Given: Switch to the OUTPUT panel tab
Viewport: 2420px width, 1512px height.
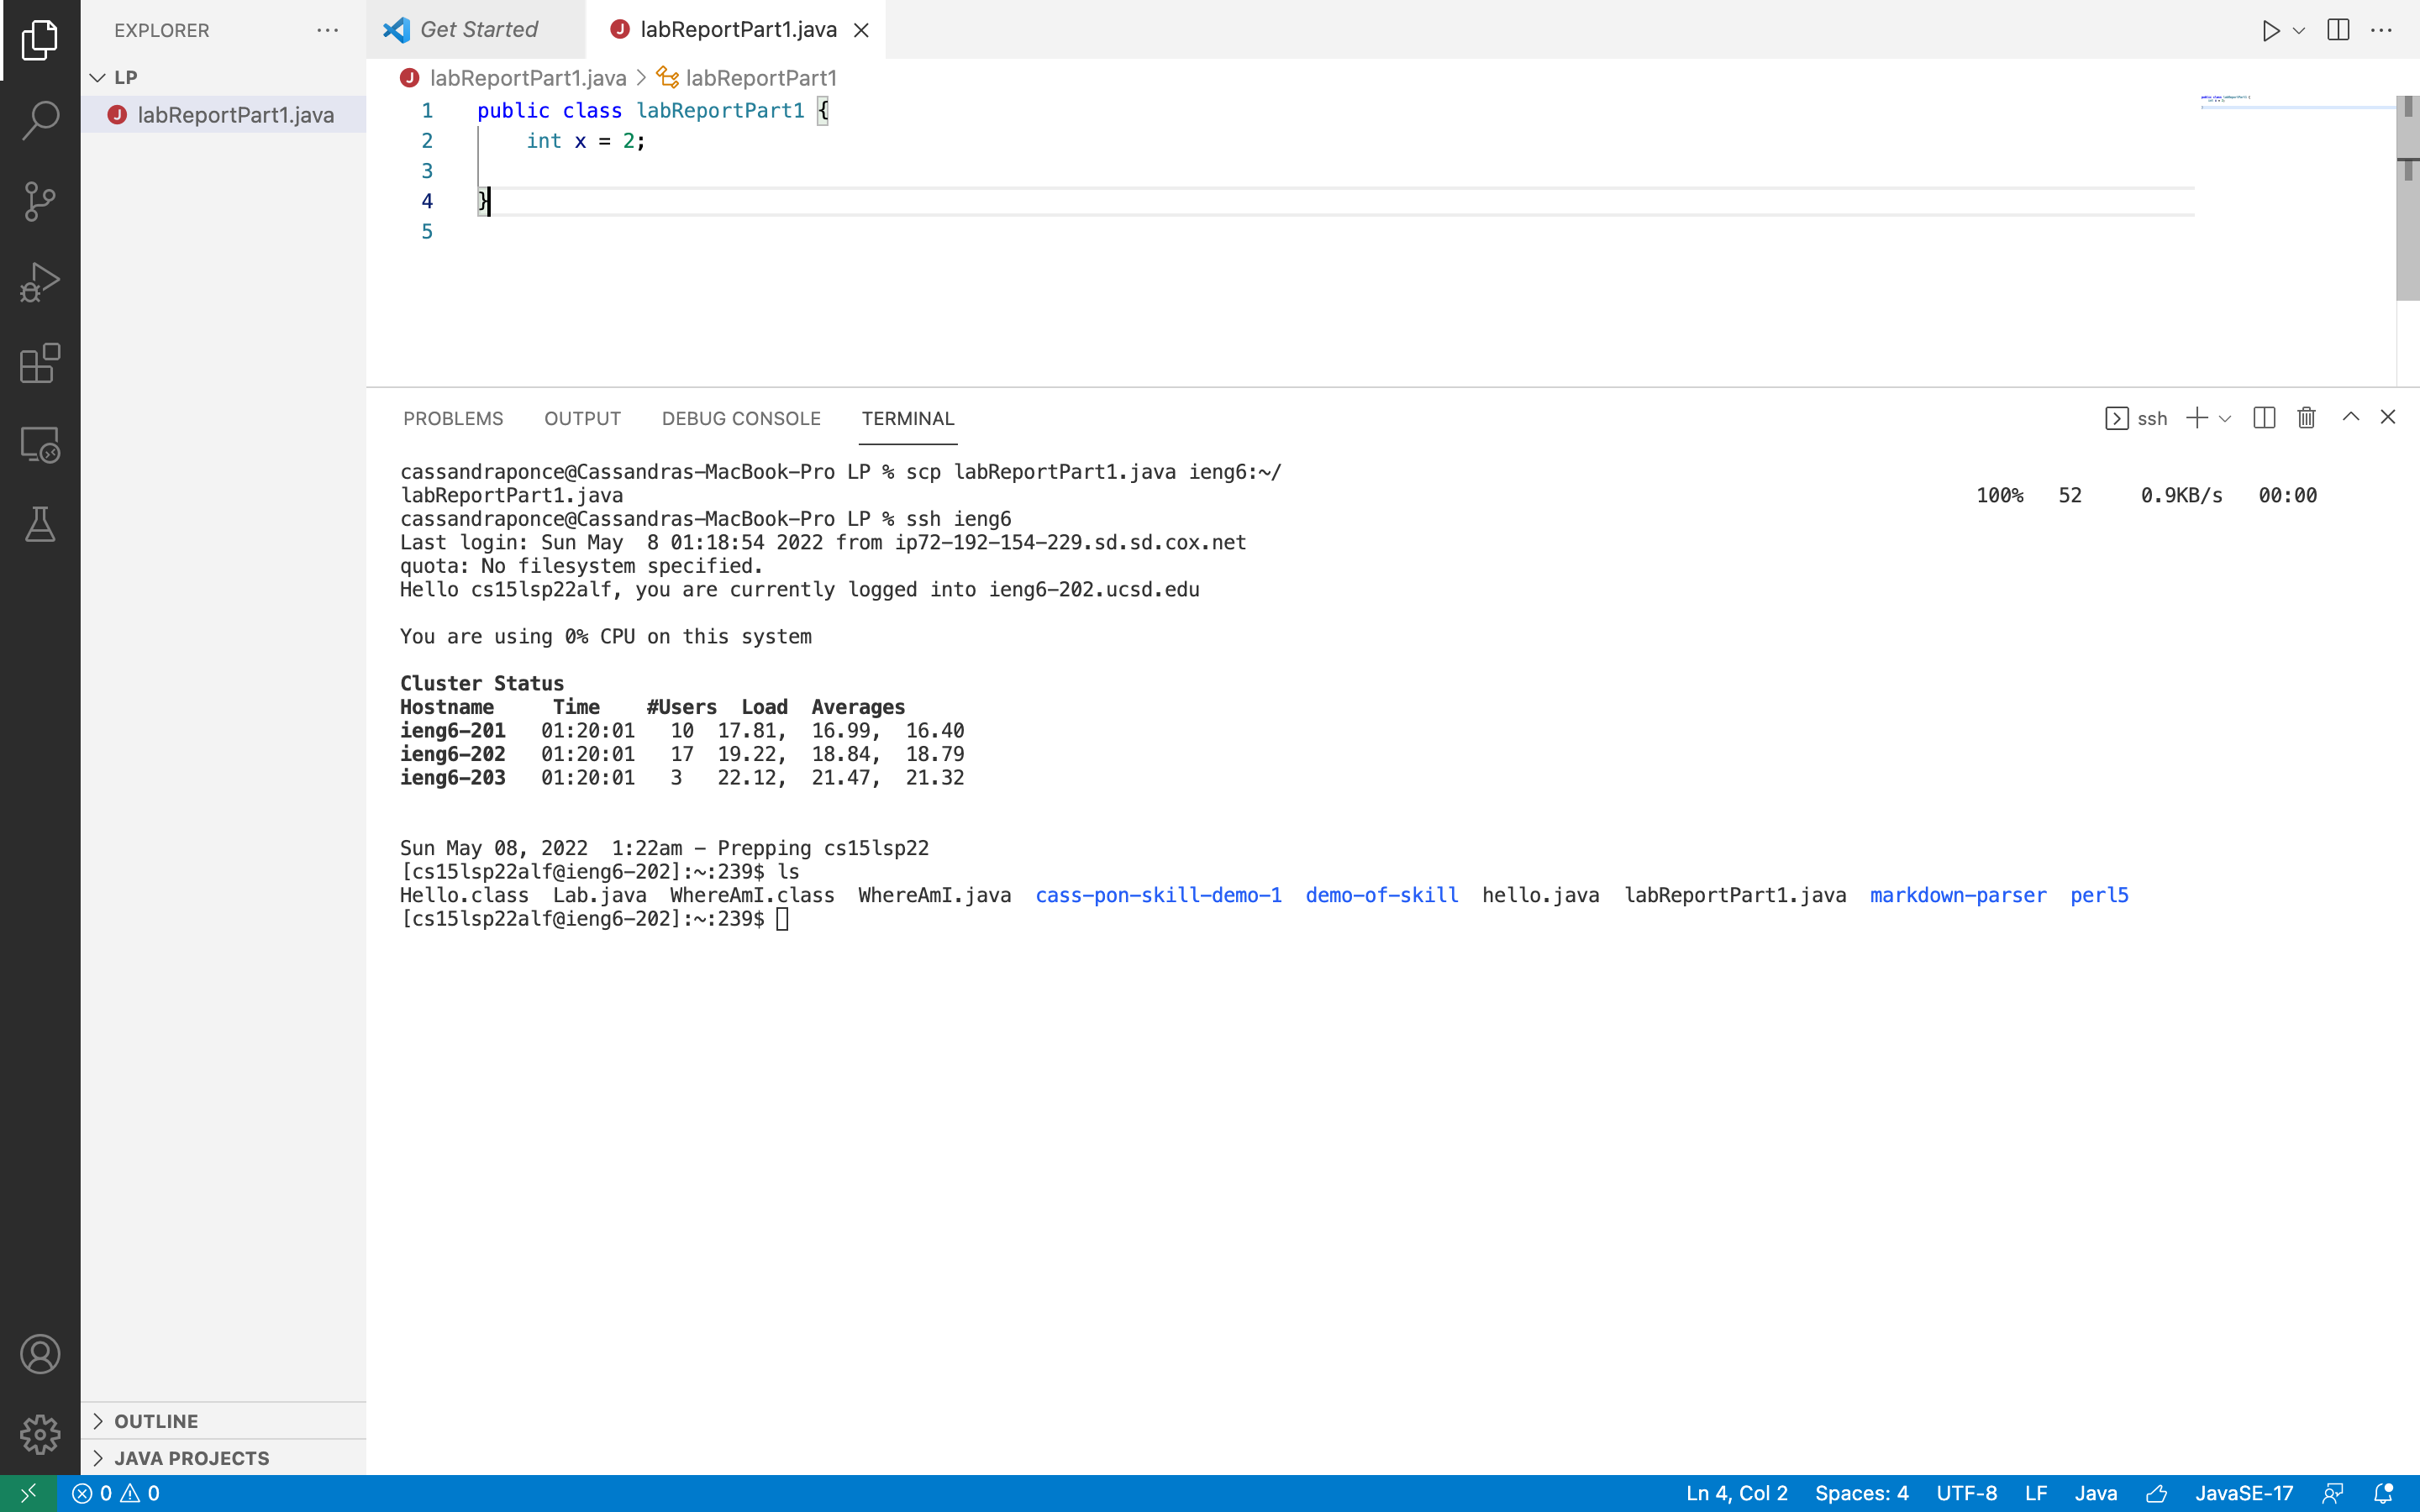Looking at the screenshot, I should pyautogui.click(x=582, y=418).
